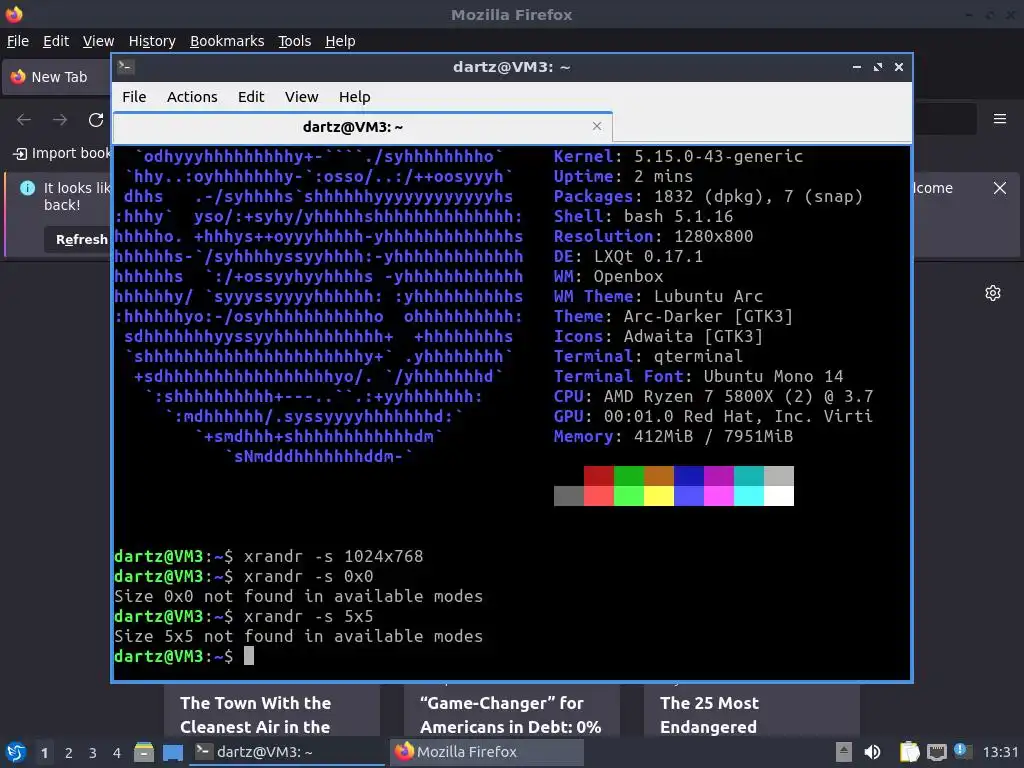1024x768 pixels.
Task: Switch to virtual desktop 2
Action: pyautogui.click(x=69, y=753)
